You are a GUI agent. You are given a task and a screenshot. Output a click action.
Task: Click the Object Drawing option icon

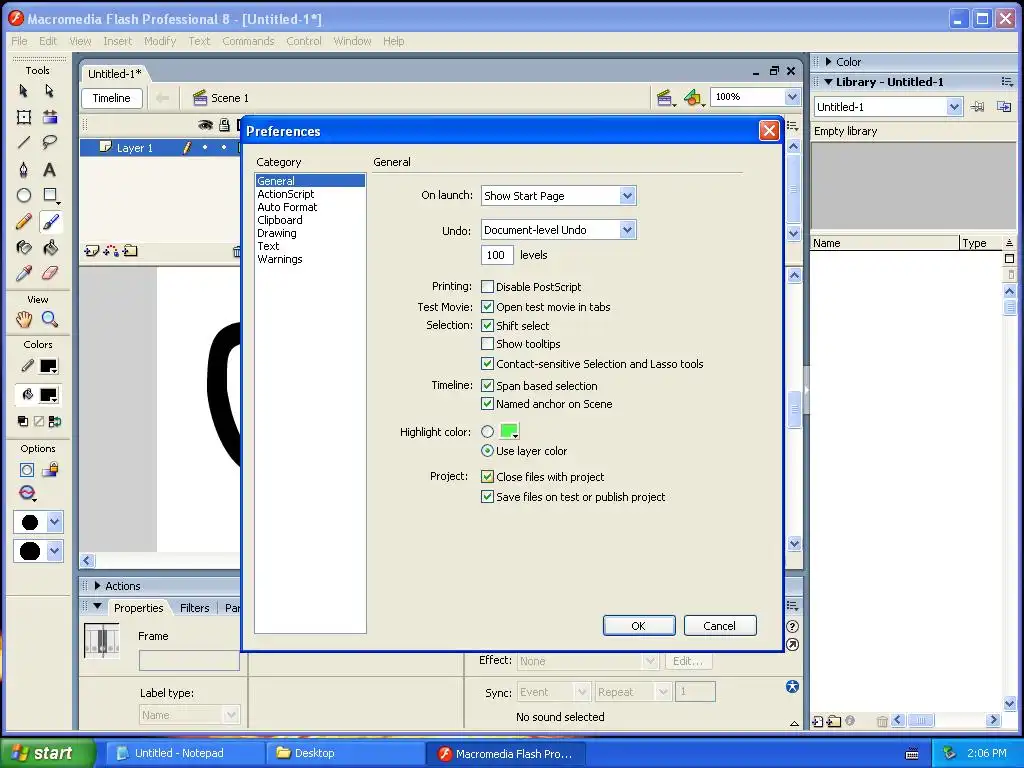point(26,470)
